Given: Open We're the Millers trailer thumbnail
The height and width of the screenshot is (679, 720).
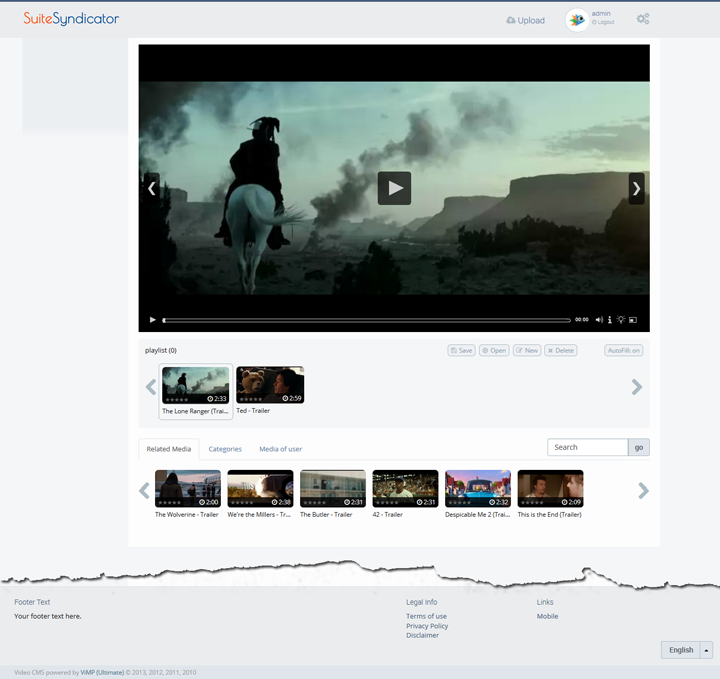Looking at the screenshot, I should pyautogui.click(x=260, y=488).
